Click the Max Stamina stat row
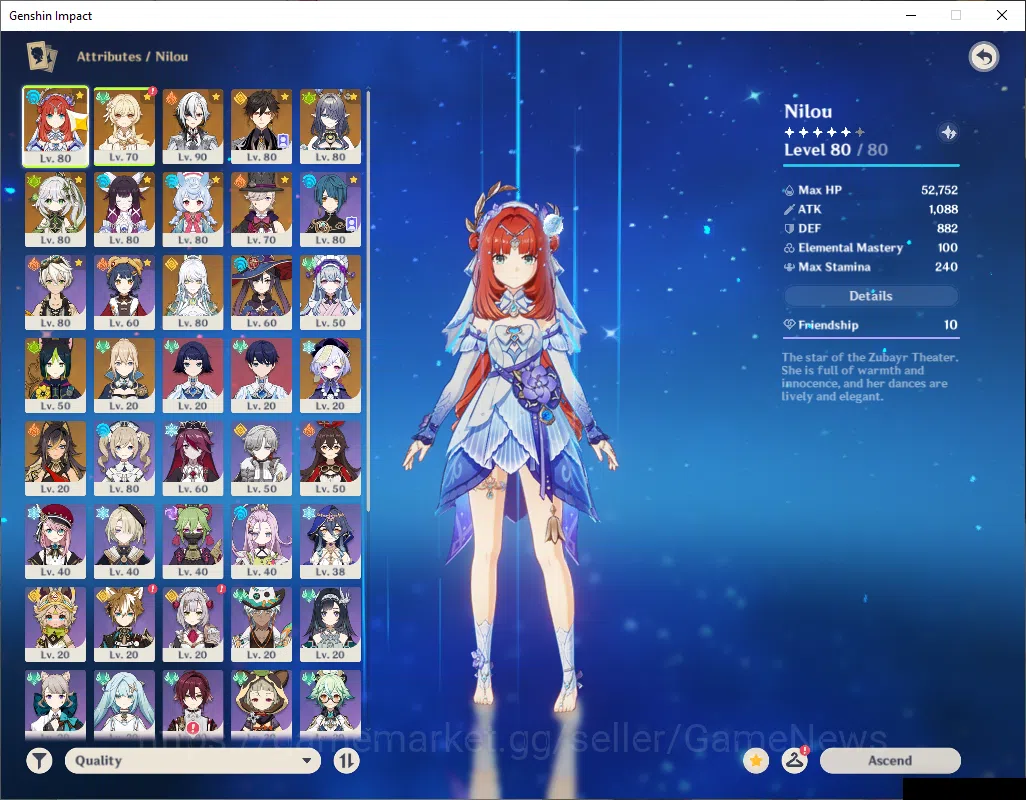 point(871,267)
